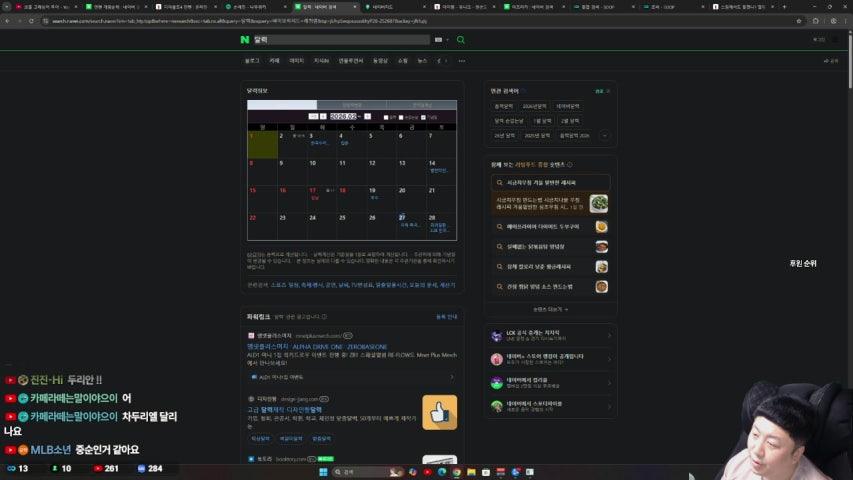Viewport: 853px width, 480px height.
Task: Switch to the 블로그 search tab
Action: pos(252,60)
